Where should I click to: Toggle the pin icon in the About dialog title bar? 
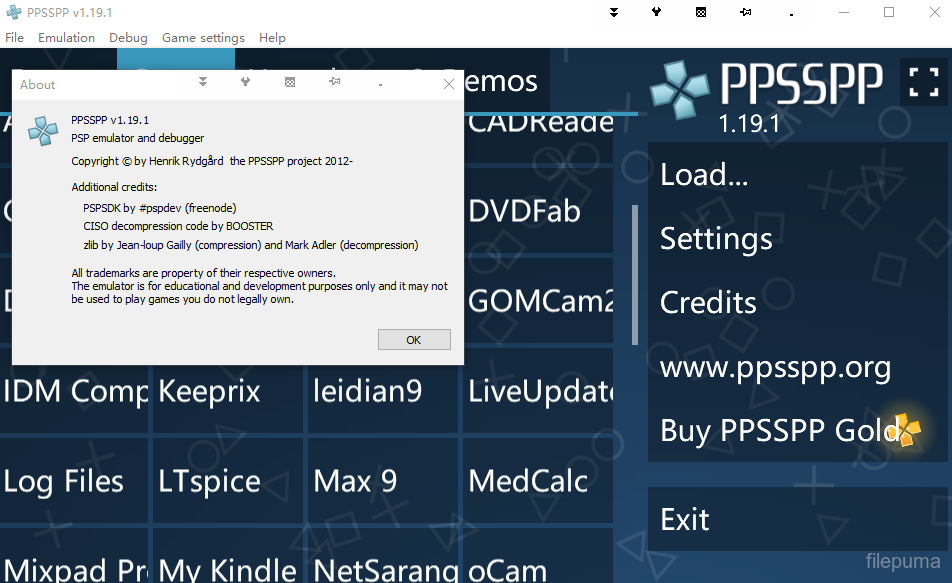click(335, 83)
